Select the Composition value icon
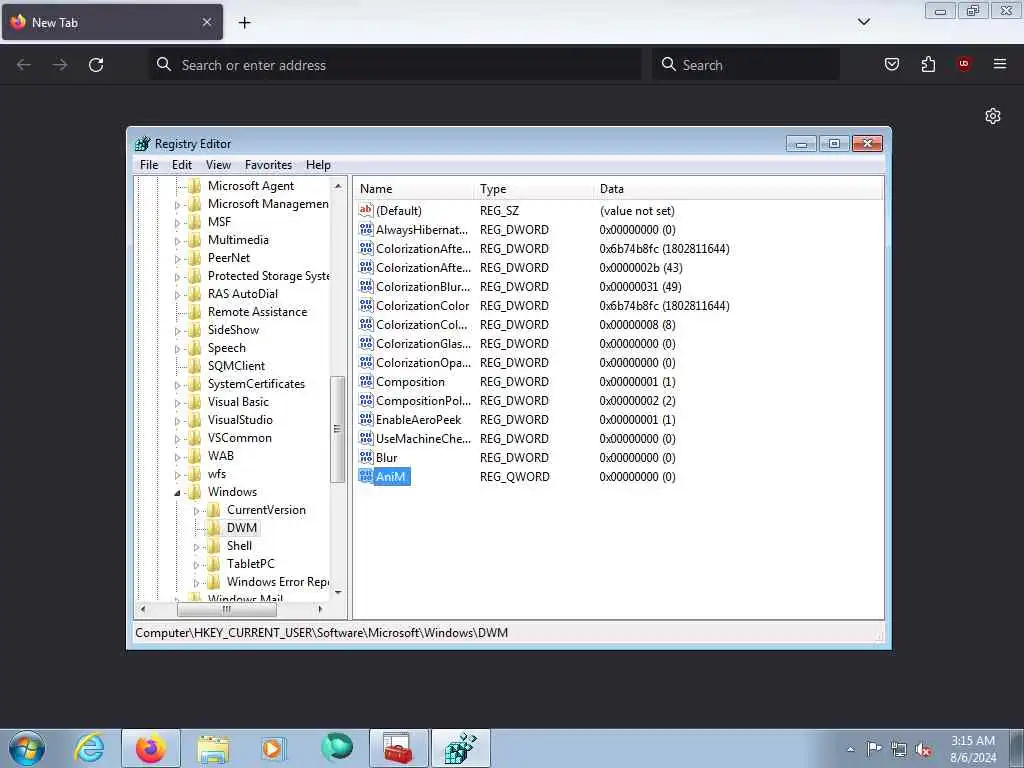The width and height of the screenshot is (1024, 768). 366,381
